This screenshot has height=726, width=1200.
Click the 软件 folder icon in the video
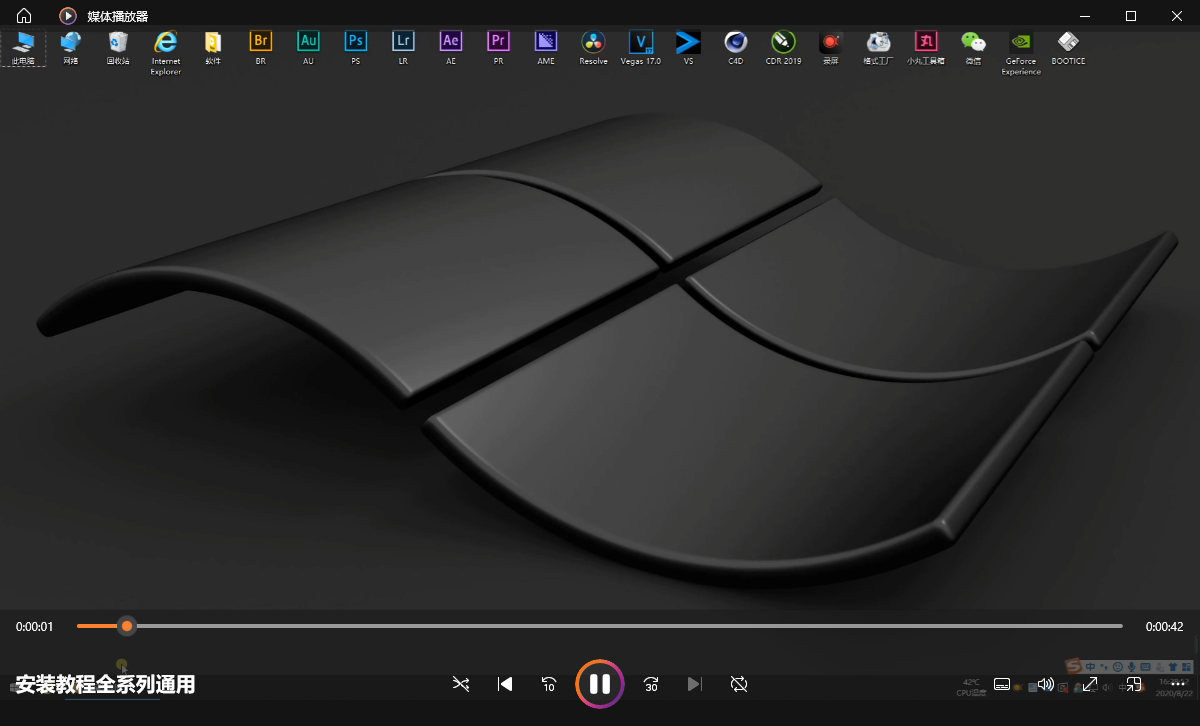[x=213, y=48]
